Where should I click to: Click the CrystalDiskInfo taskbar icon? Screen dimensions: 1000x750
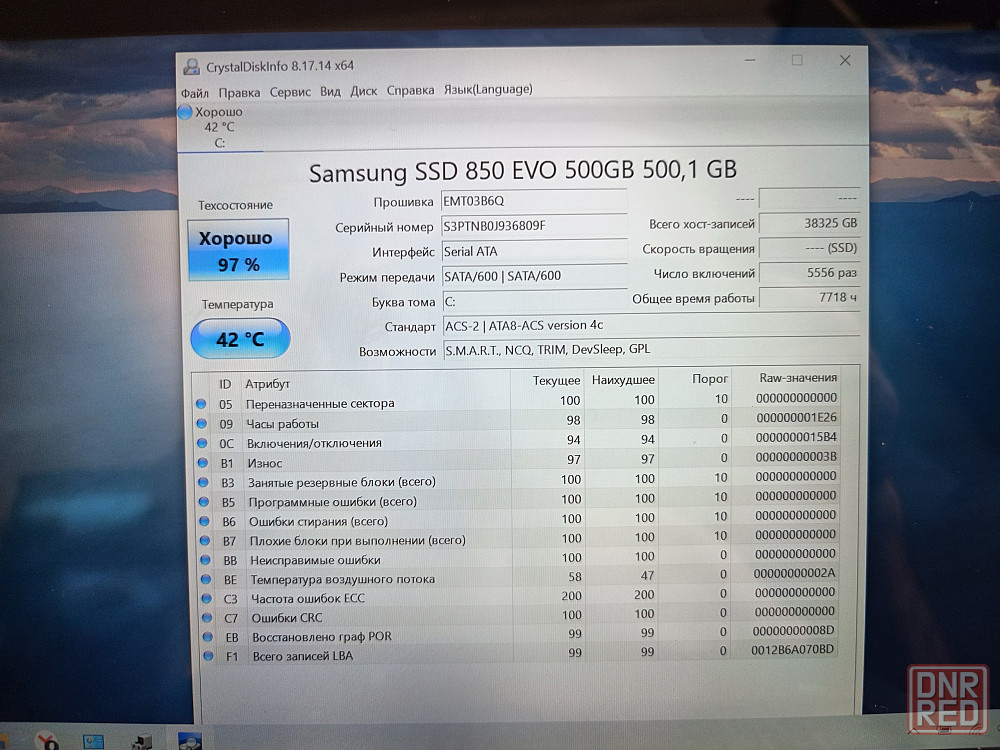point(190,741)
